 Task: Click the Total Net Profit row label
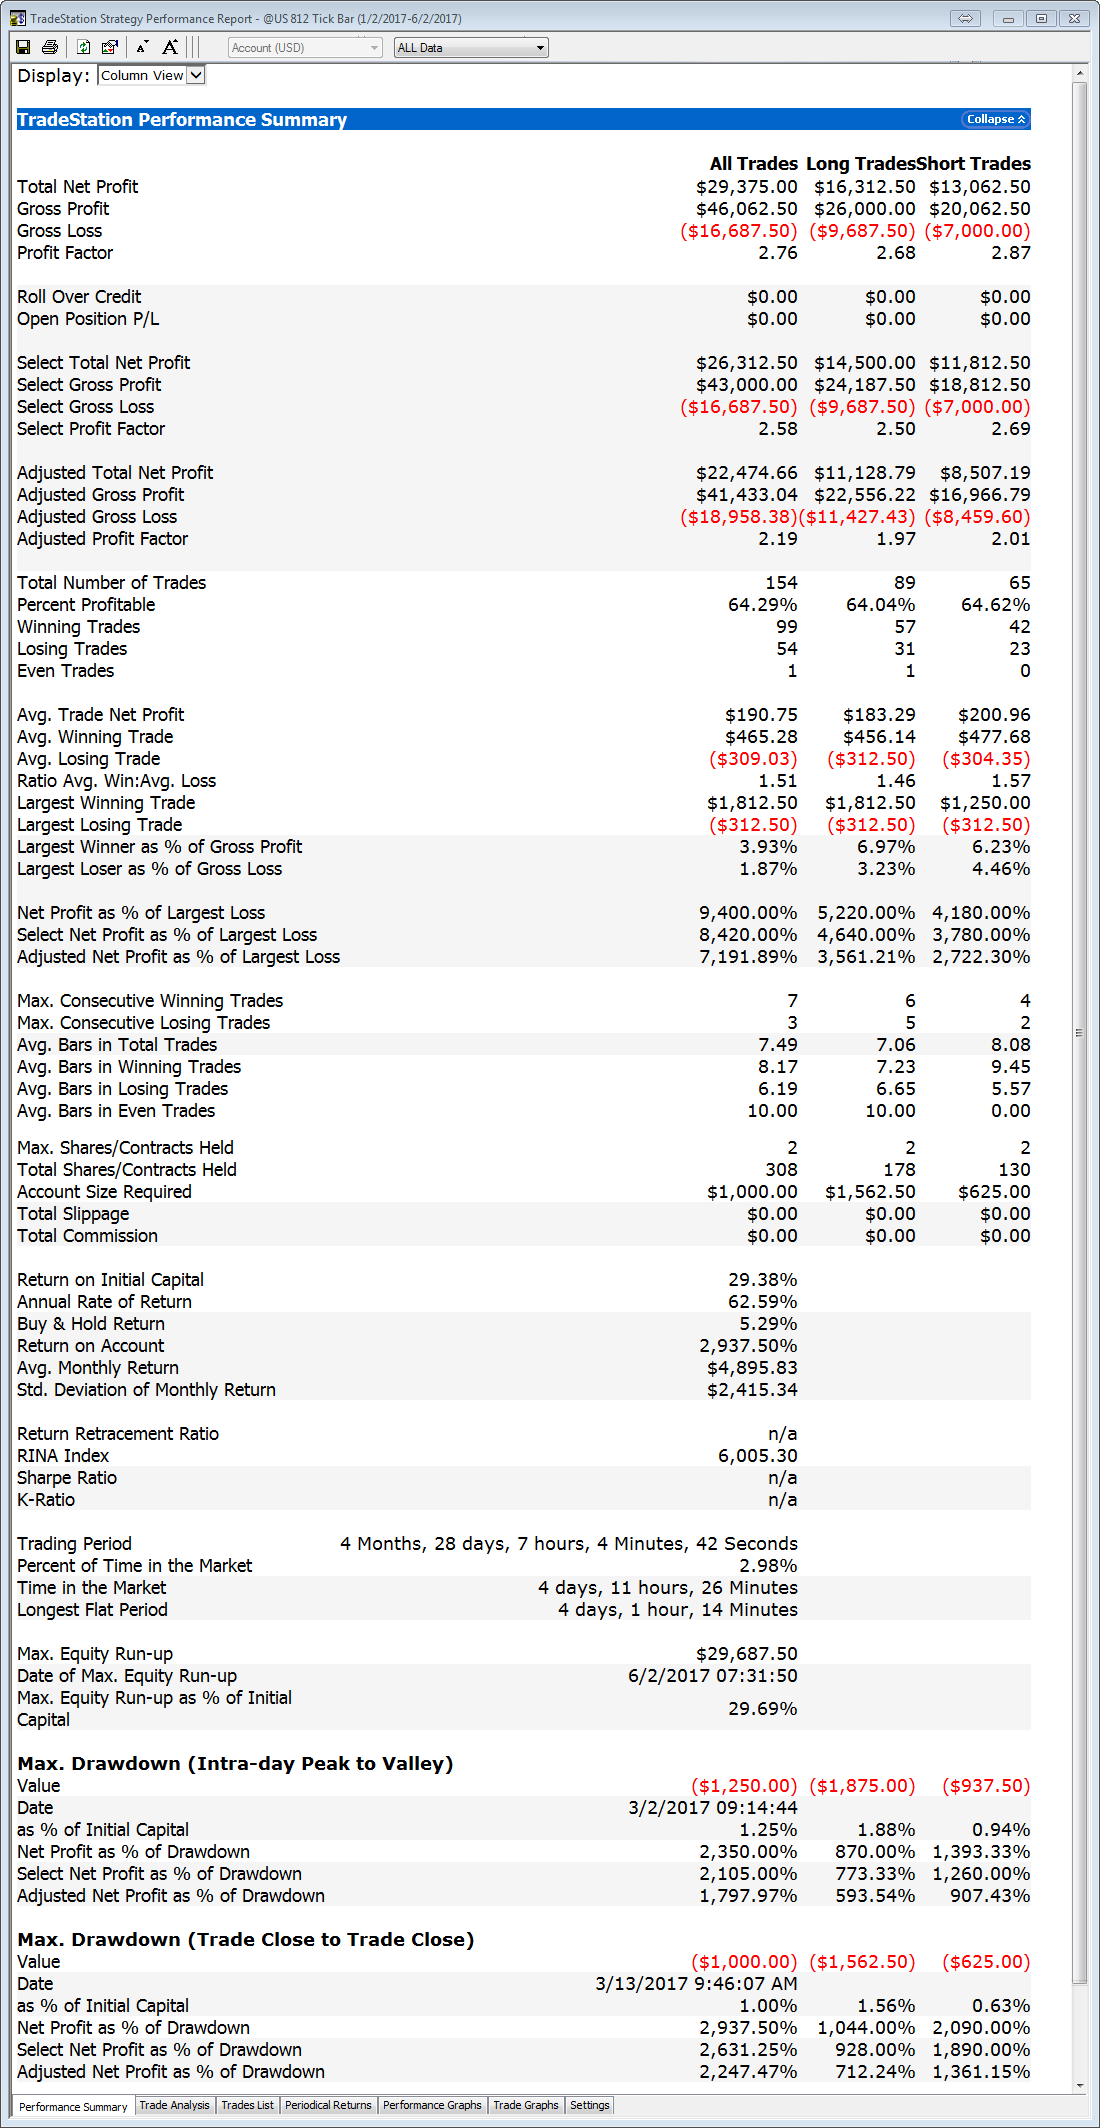[77, 187]
